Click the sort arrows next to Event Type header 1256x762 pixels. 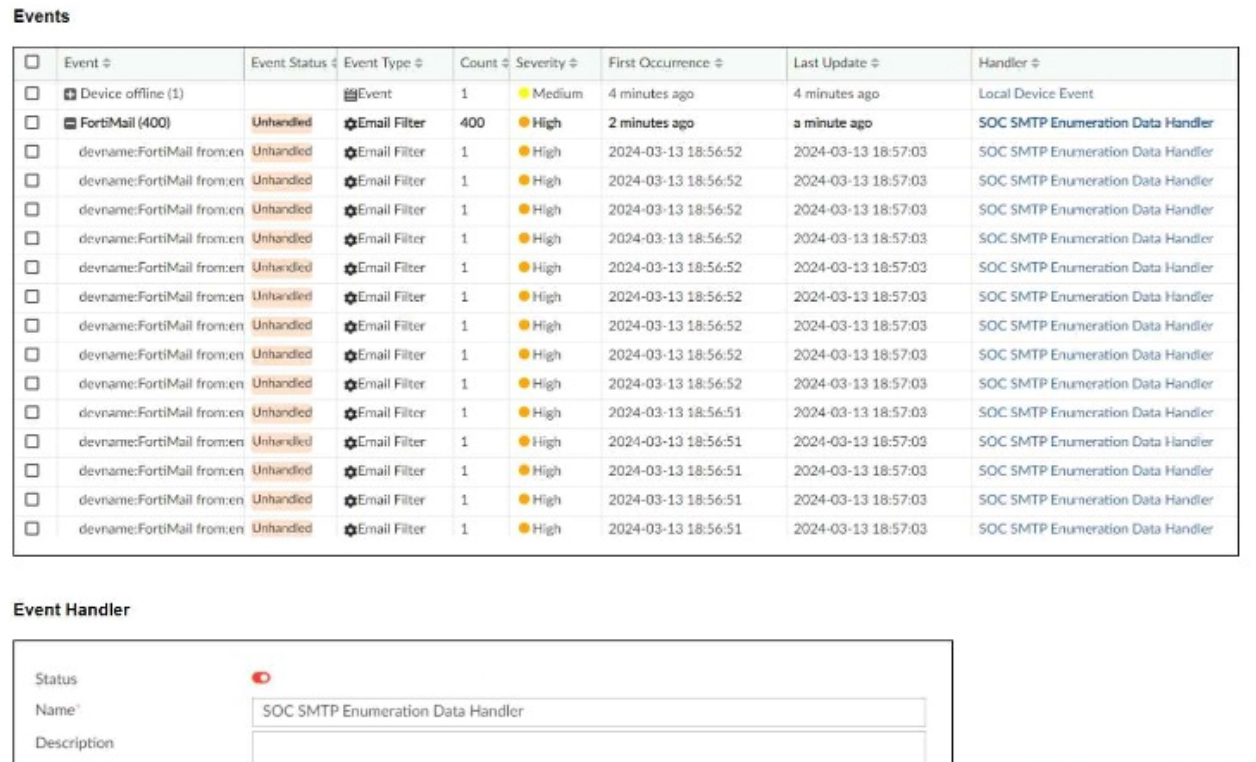click(x=419, y=64)
